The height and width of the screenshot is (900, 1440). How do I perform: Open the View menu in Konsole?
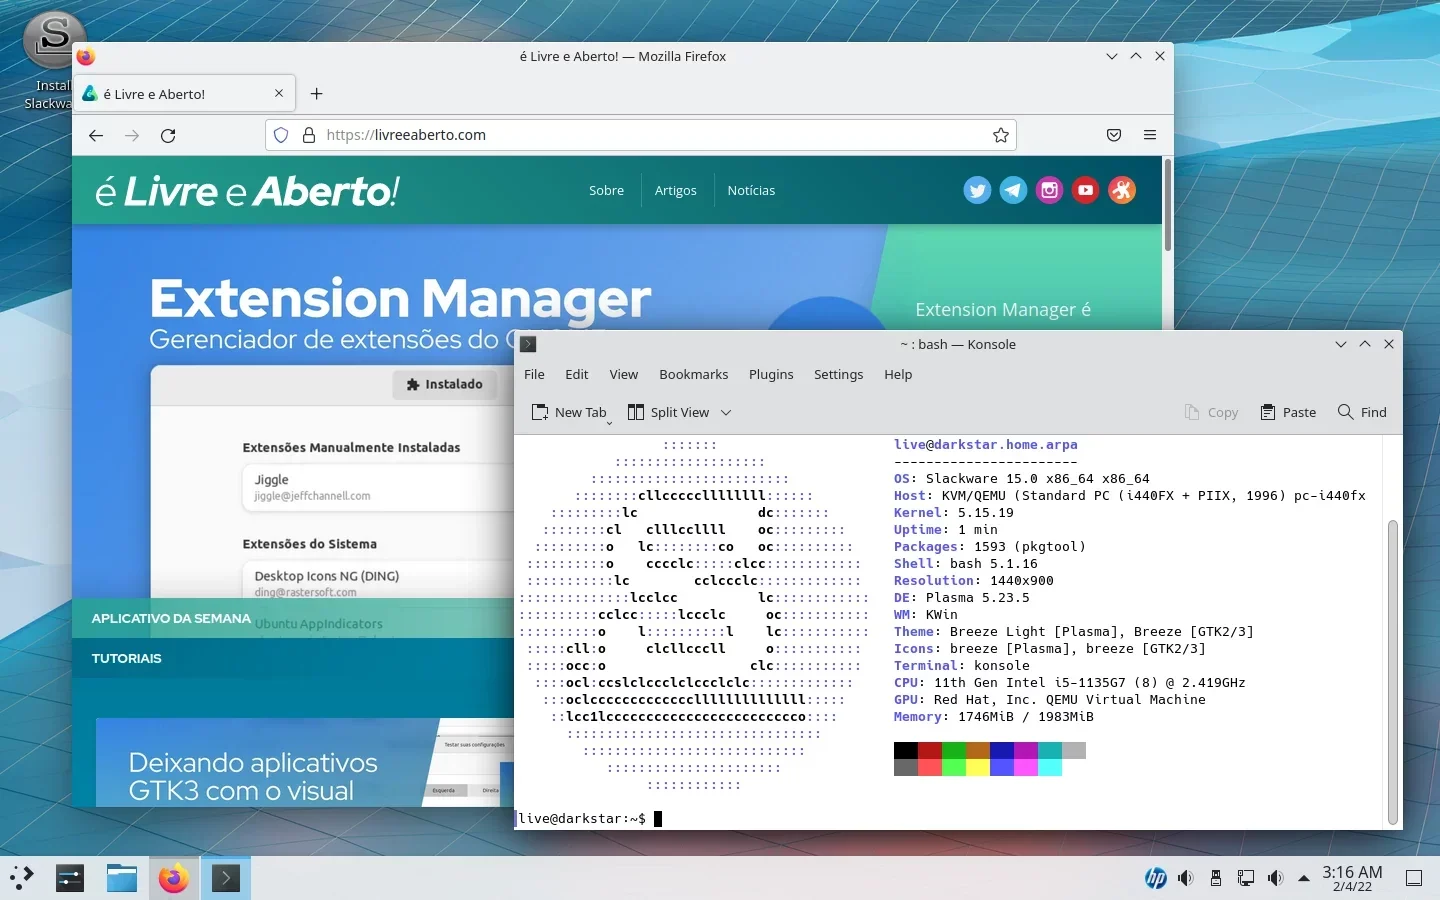pyautogui.click(x=624, y=374)
